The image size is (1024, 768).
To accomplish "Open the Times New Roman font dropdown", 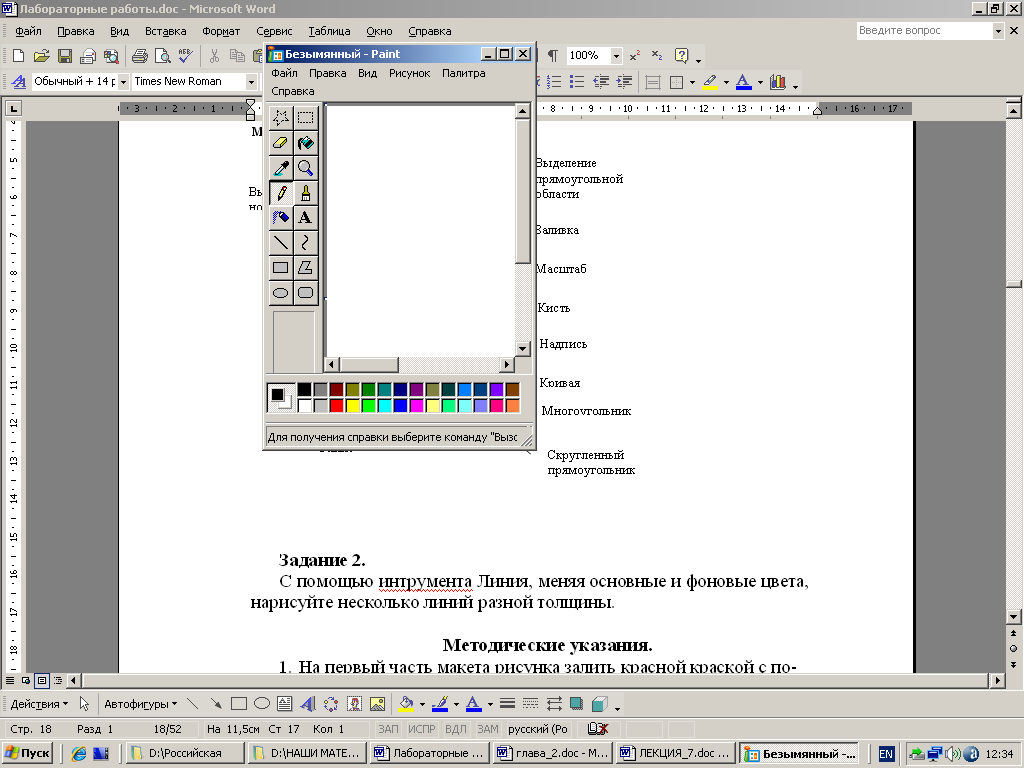I will pos(251,82).
